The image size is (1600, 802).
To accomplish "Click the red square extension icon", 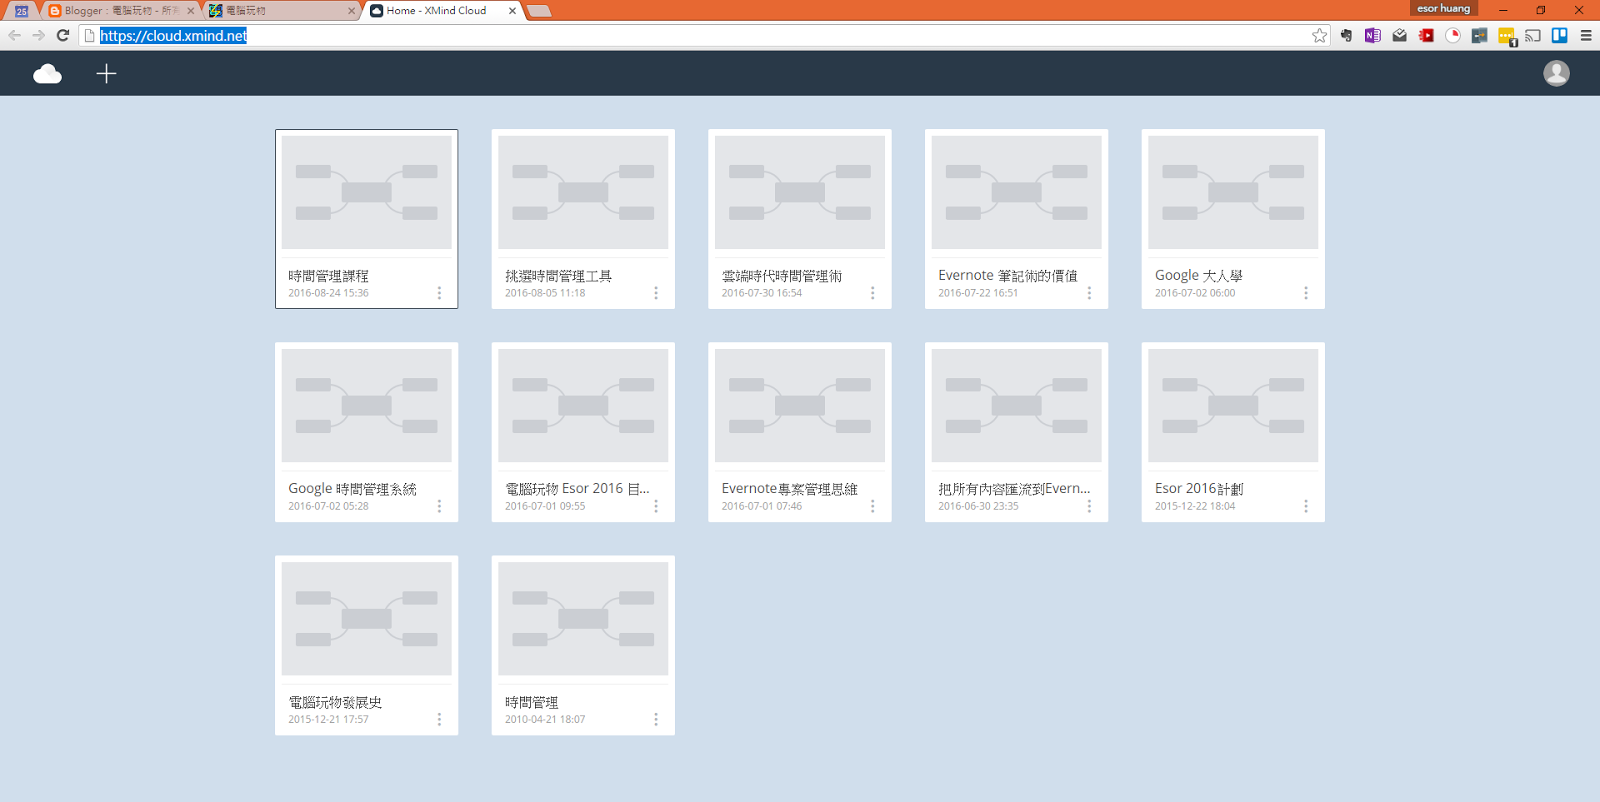I will pos(1426,35).
